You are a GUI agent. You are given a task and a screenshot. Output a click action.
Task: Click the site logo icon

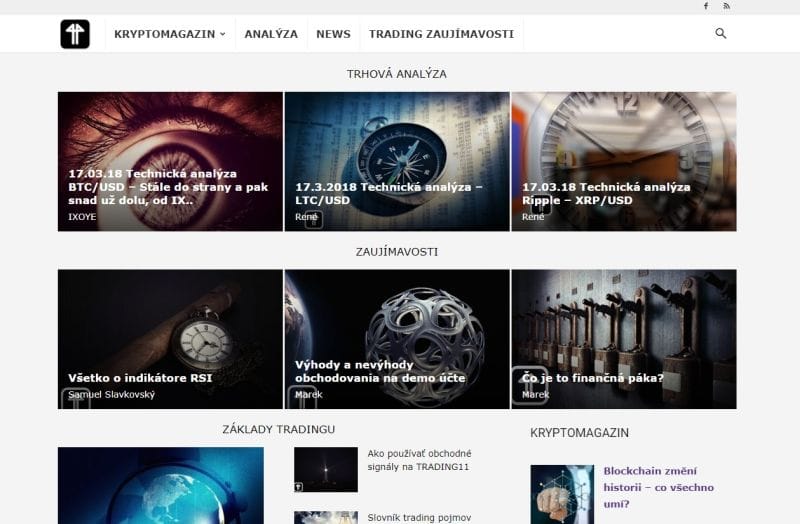click(75, 34)
